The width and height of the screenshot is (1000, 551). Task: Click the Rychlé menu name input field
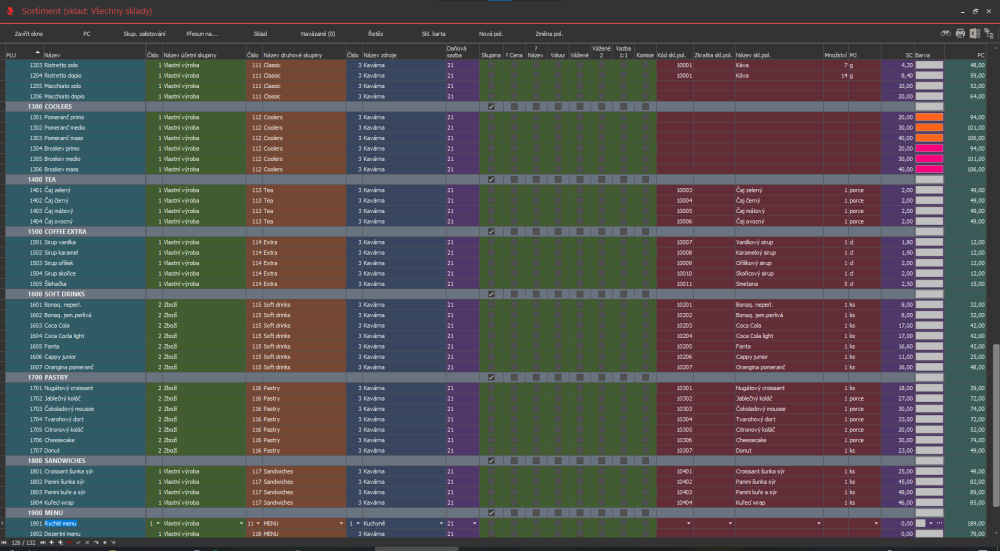pos(94,523)
